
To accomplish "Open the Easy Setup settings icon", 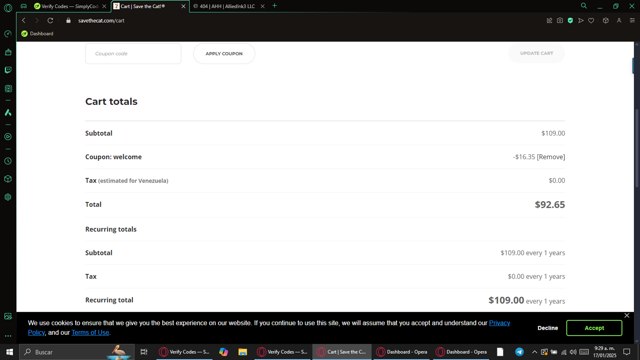I will [x=632, y=20].
